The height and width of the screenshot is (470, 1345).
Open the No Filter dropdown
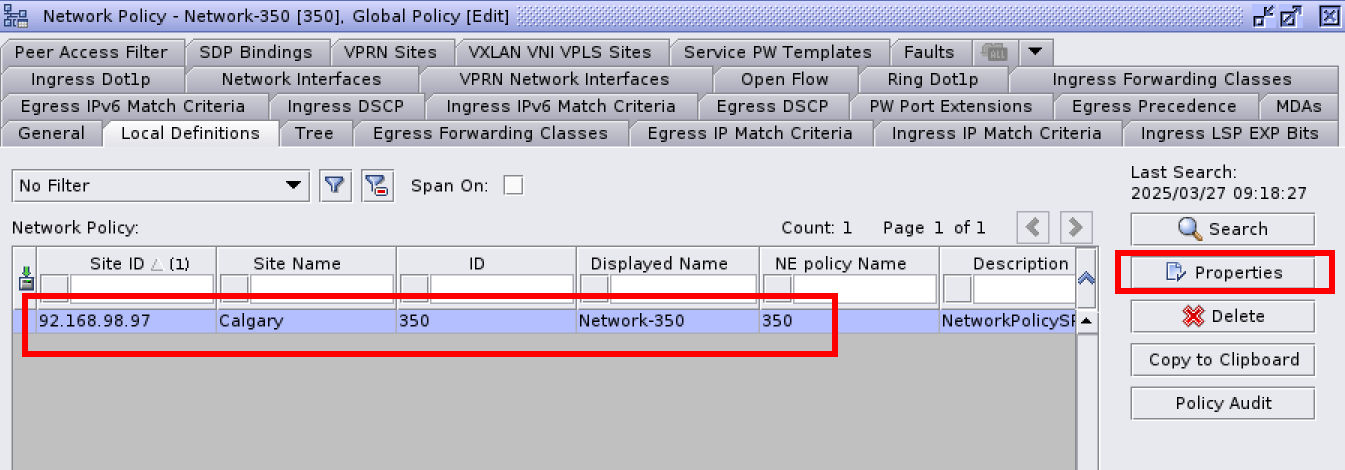coord(160,185)
